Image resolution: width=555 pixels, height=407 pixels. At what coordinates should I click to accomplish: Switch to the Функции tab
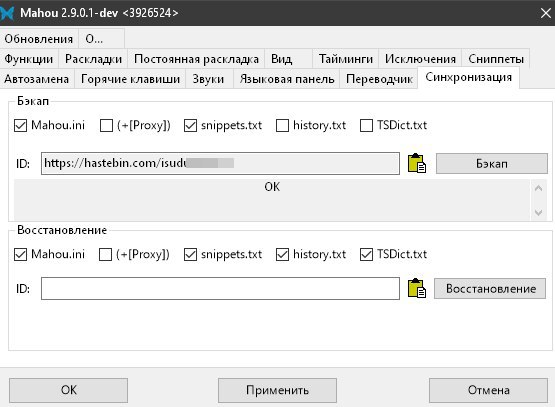[x=29, y=59]
